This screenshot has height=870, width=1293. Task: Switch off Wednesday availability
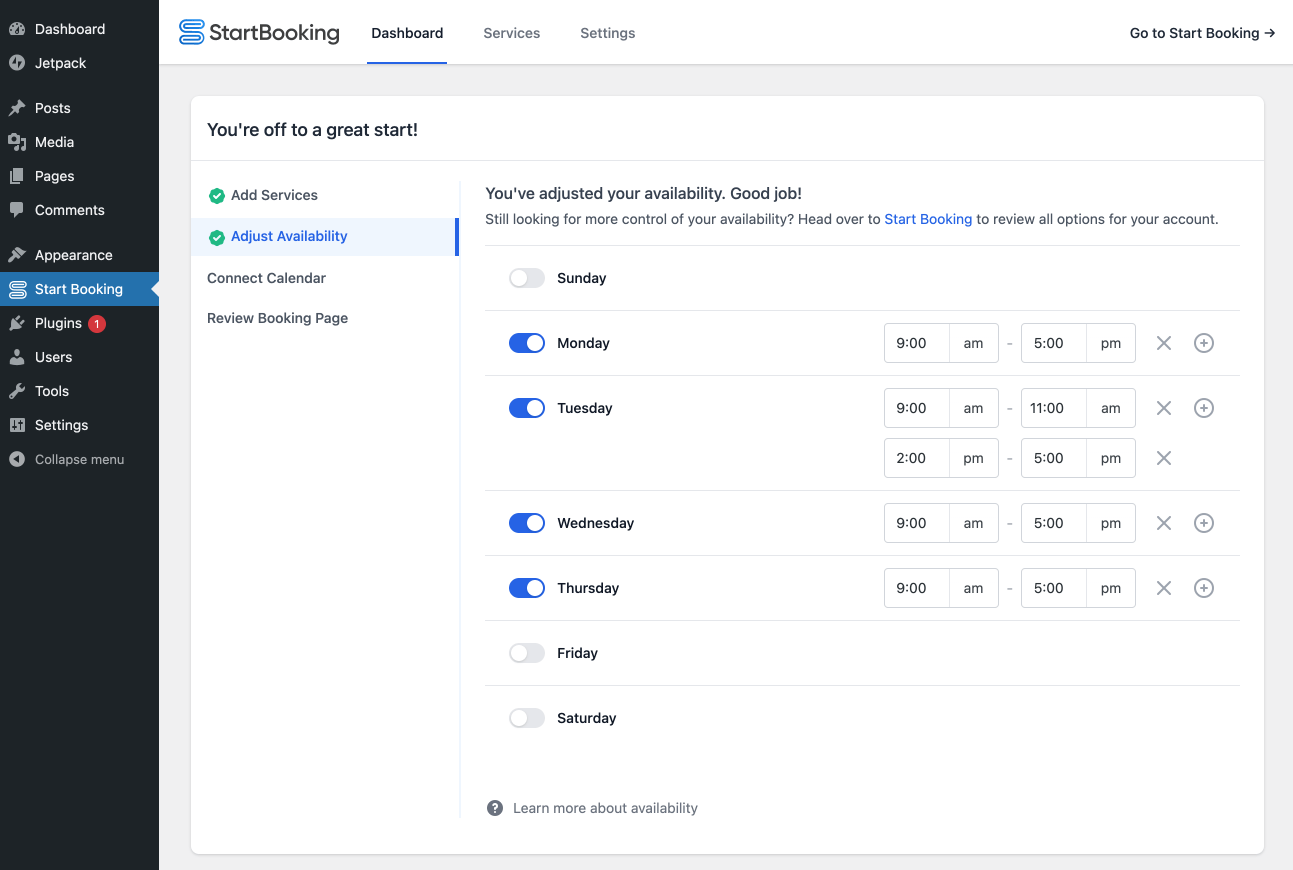(x=527, y=523)
